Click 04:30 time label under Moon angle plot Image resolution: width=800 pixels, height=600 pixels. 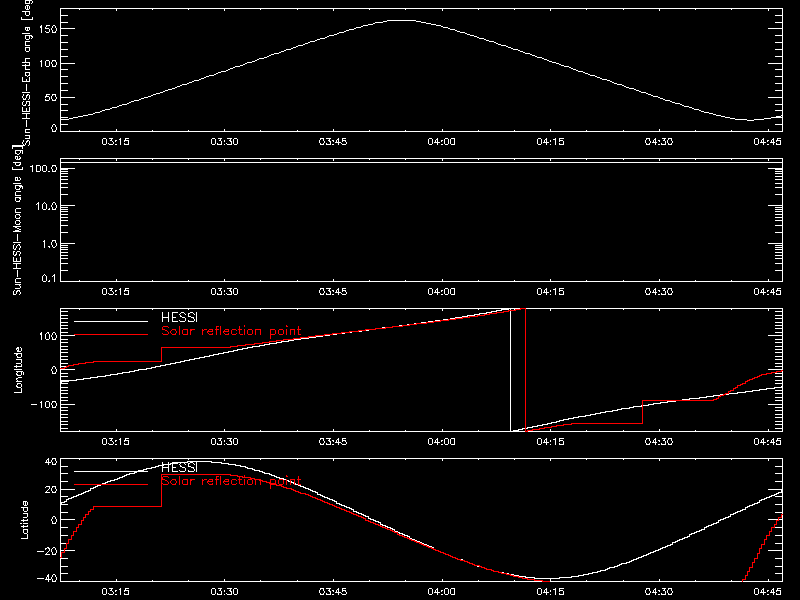[x=659, y=292]
